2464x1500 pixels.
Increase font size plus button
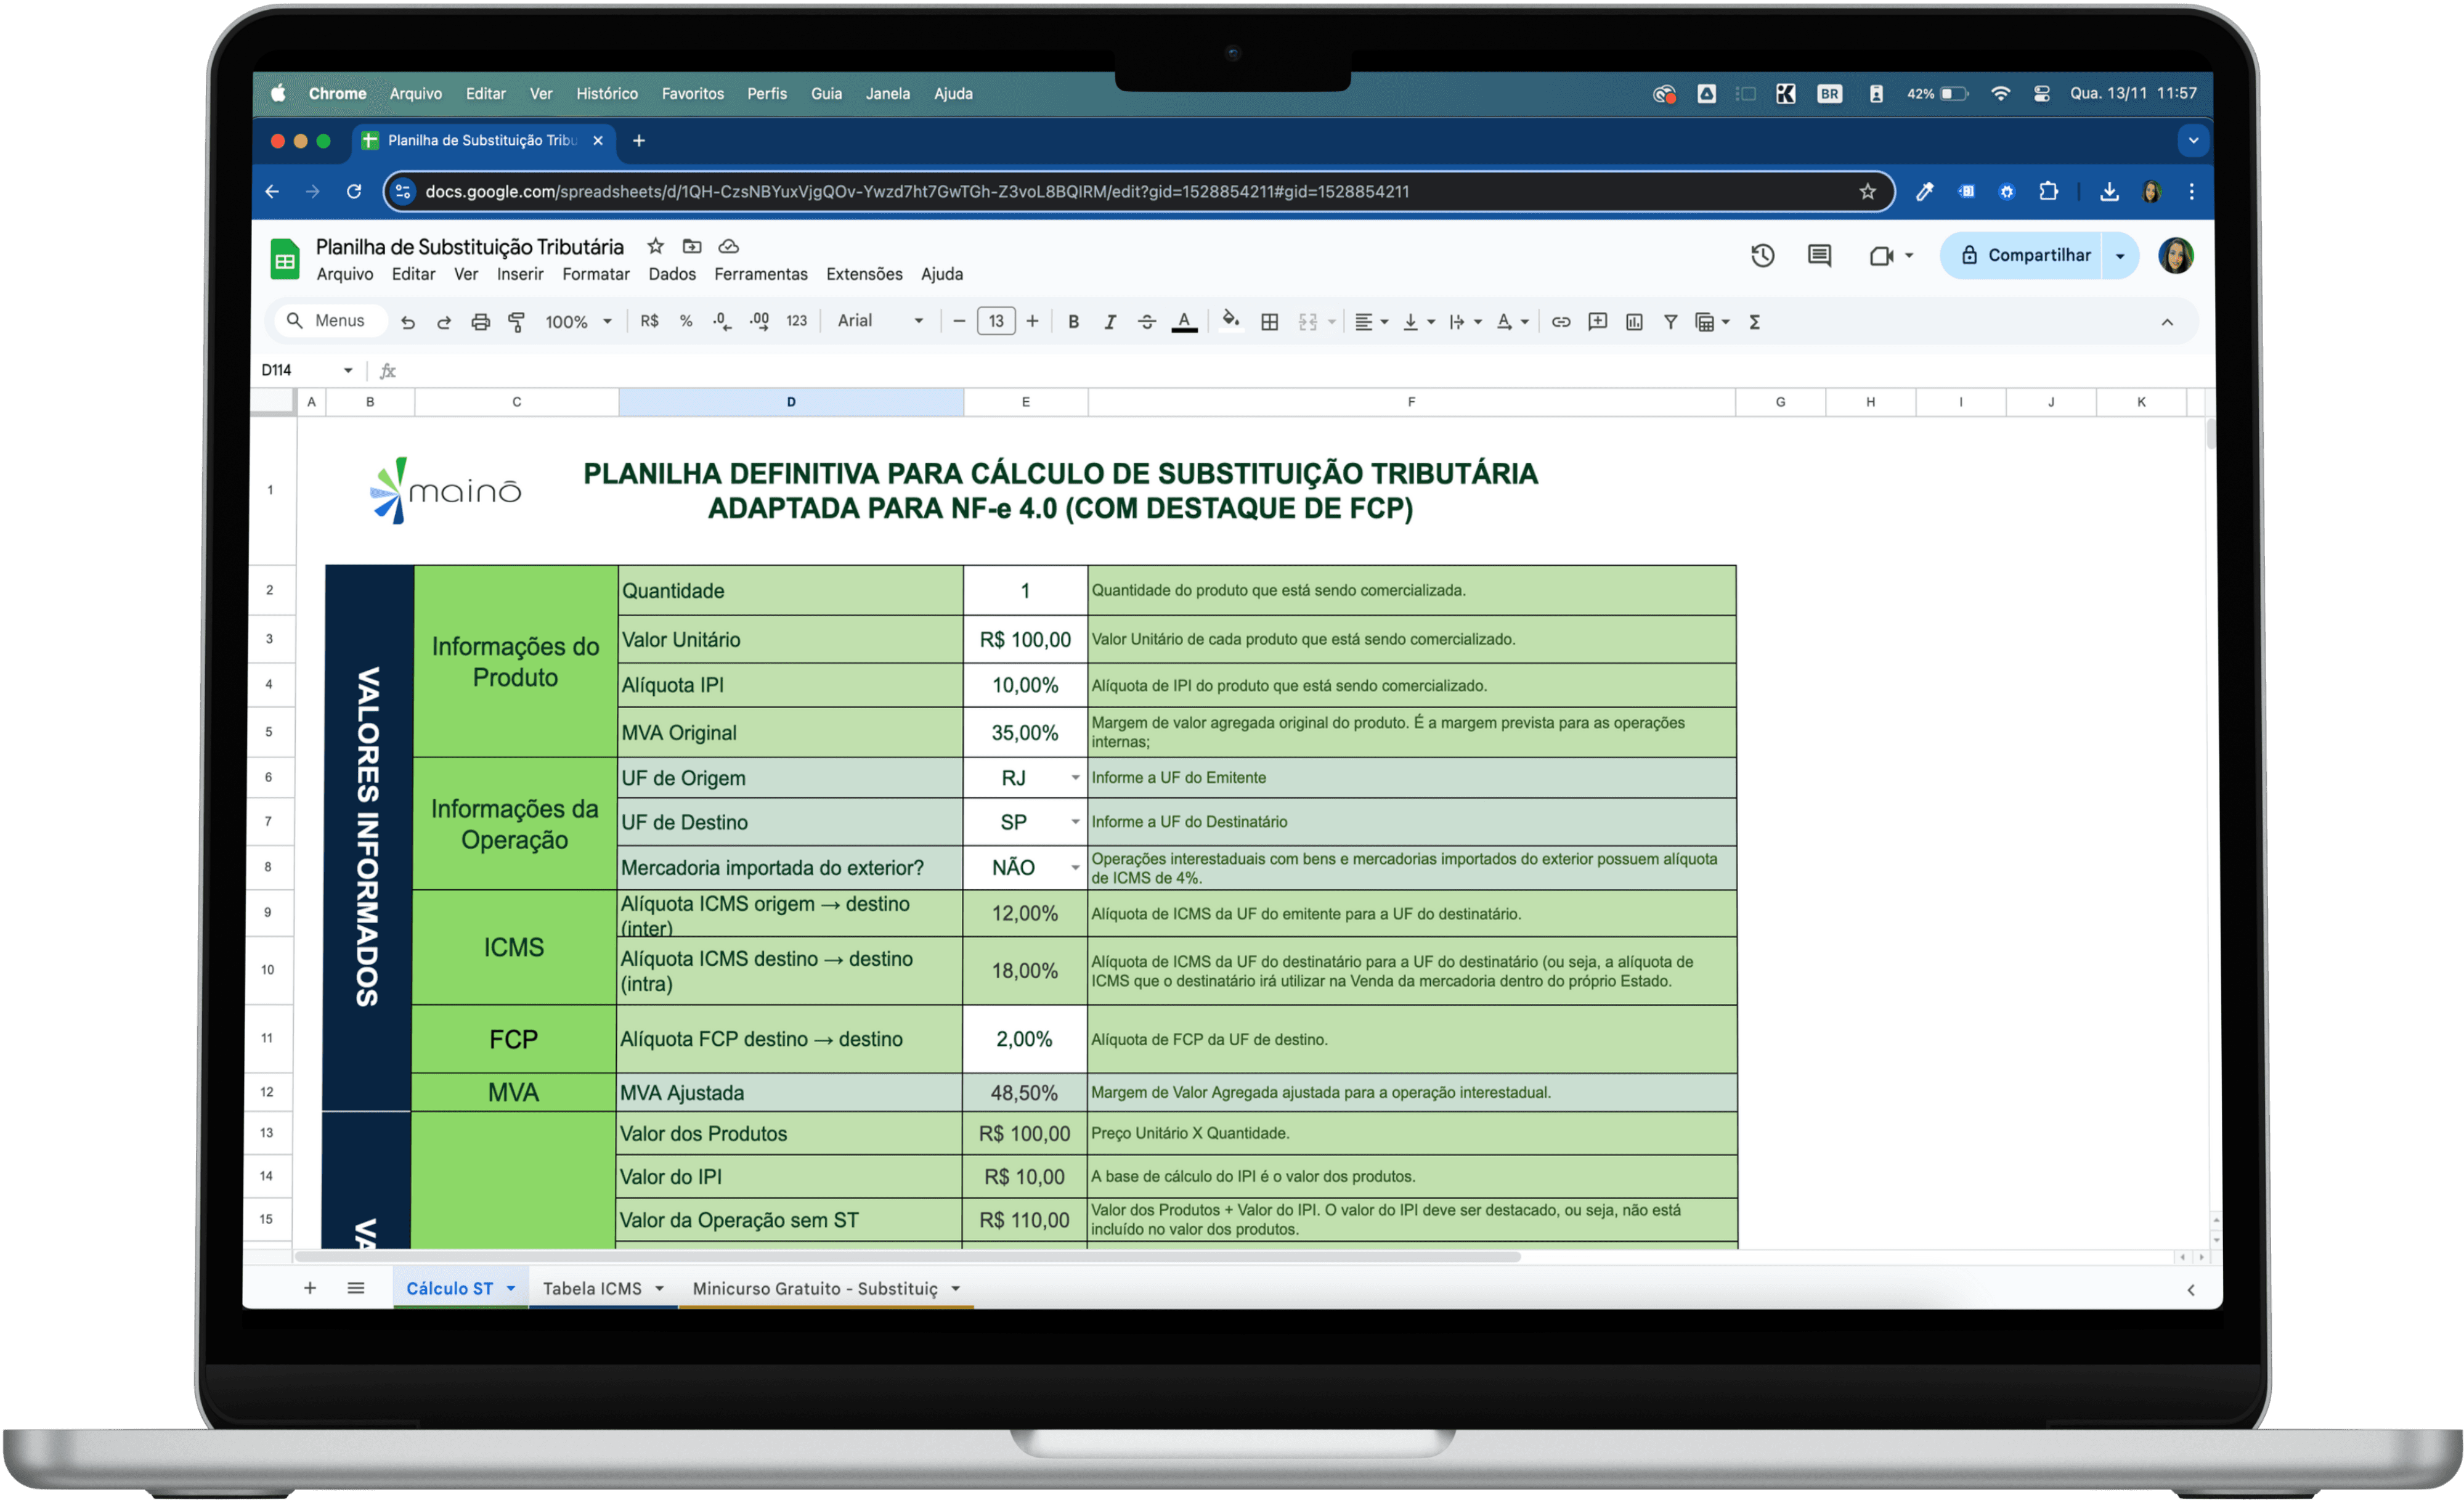(x=1033, y=321)
